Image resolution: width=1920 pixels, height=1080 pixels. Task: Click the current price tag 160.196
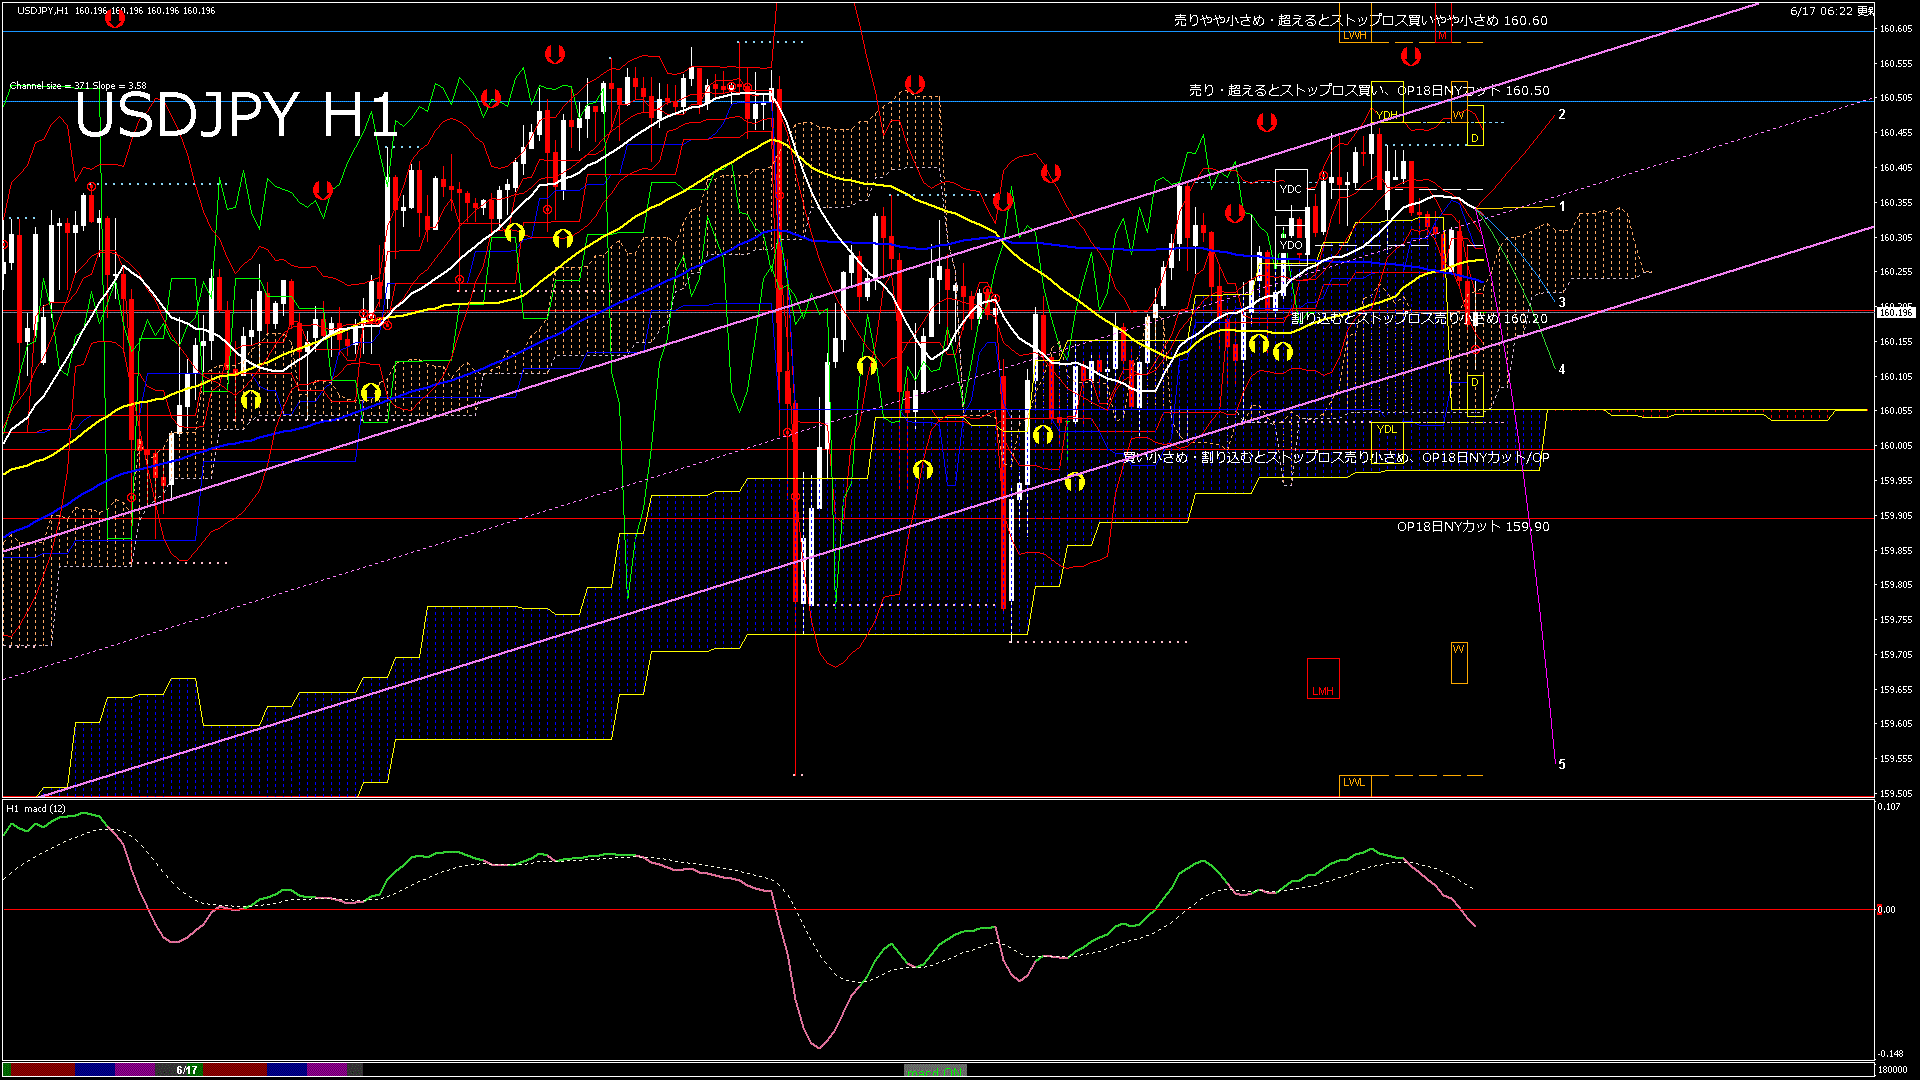click(x=1895, y=313)
